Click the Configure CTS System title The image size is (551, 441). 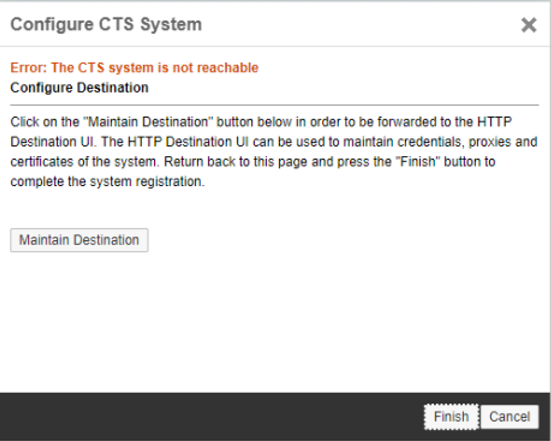[x=106, y=25]
